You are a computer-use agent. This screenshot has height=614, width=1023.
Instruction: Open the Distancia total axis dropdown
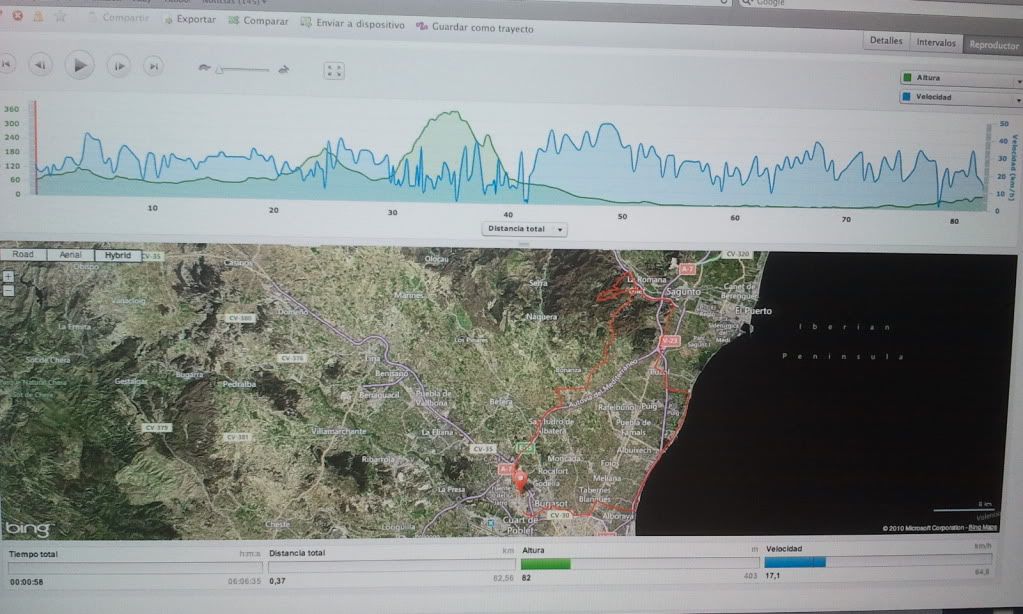(x=525, y=229)
